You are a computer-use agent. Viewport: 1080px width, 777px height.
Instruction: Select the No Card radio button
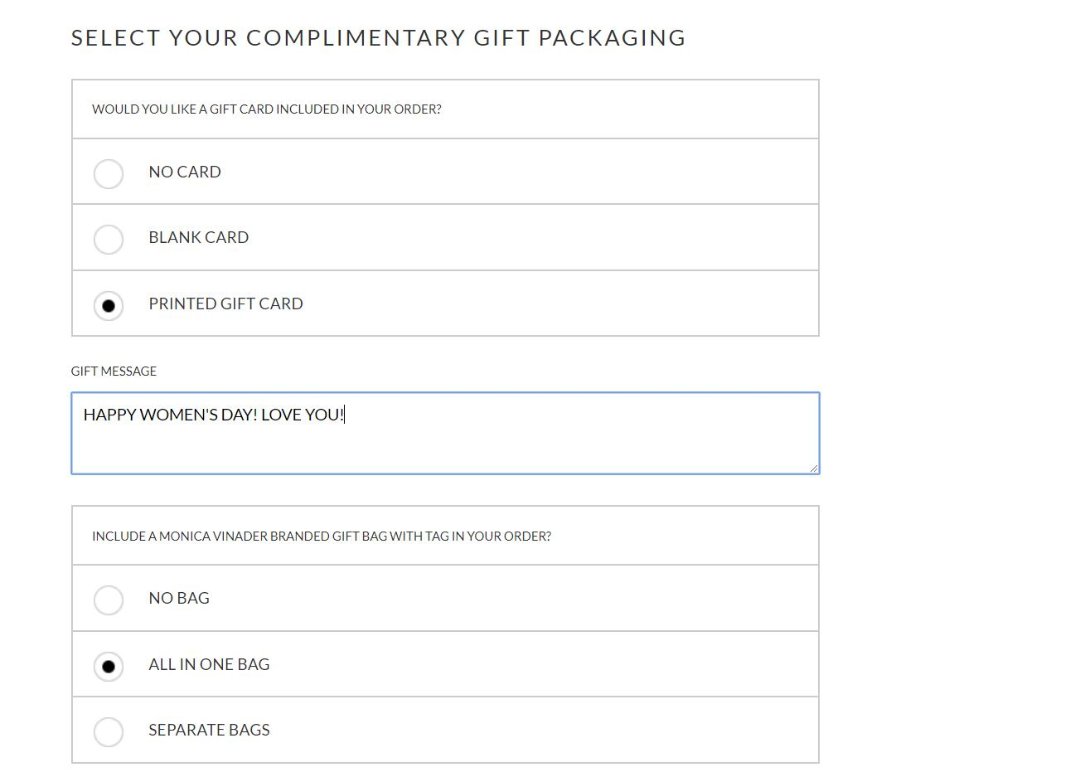pyautogui.click(x=108, y=173)
